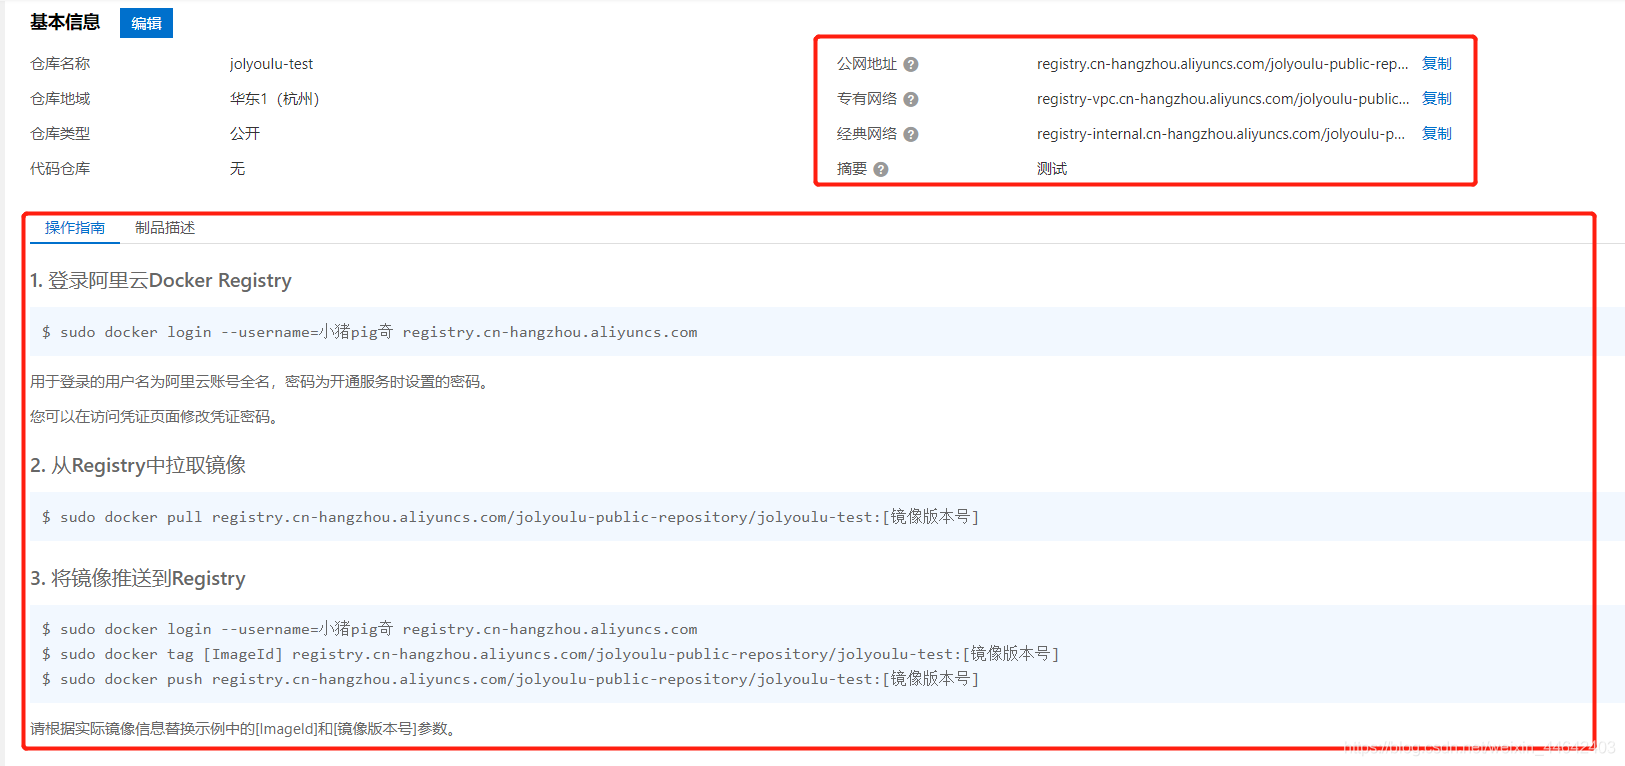The height and width of the screenshot is (766, 1625).
Task: Click the help icon next to 摘要
Action: [881, 169]
